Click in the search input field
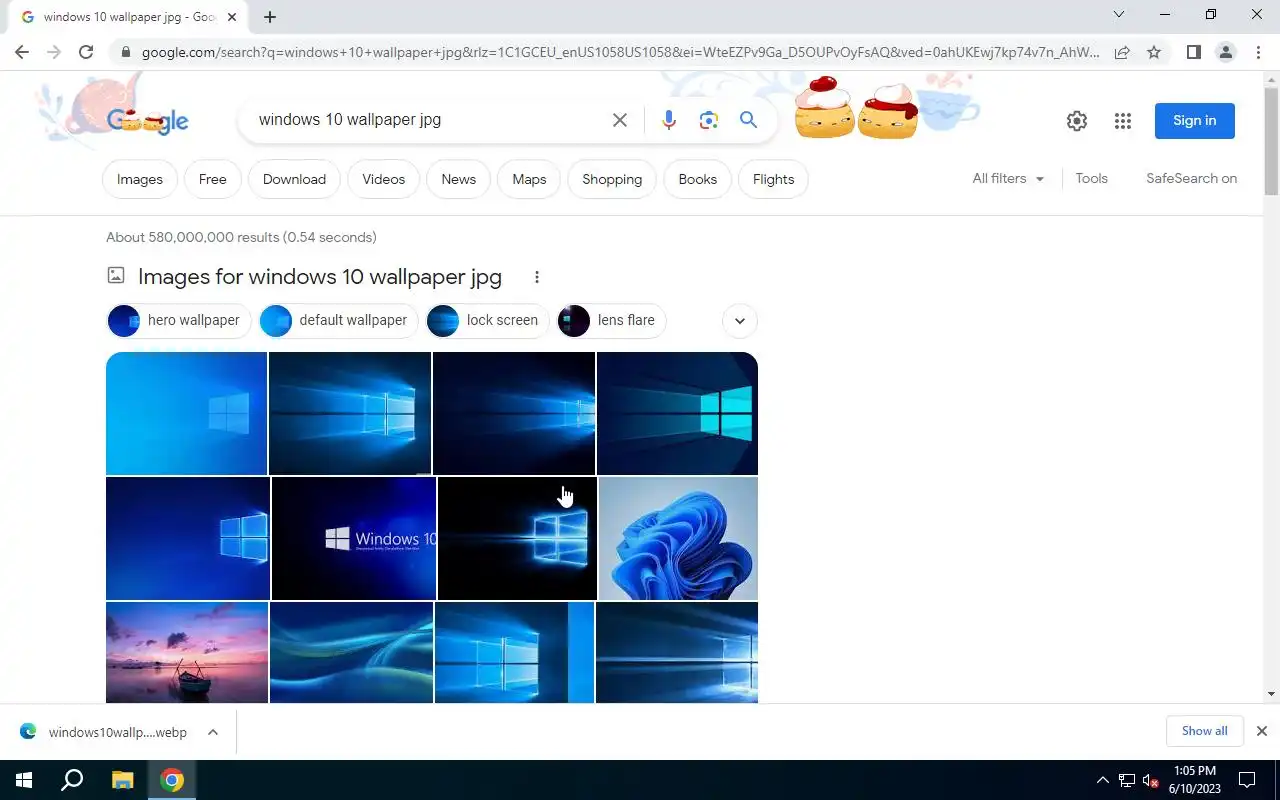1280x800 pixels. pos(430,120)
